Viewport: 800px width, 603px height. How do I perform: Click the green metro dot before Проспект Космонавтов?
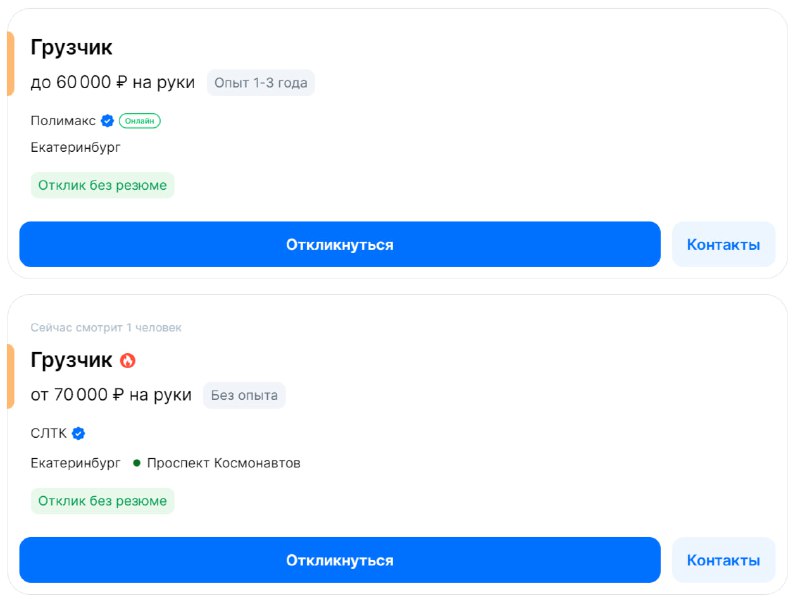pyautogui.click(x=136, y=463)
